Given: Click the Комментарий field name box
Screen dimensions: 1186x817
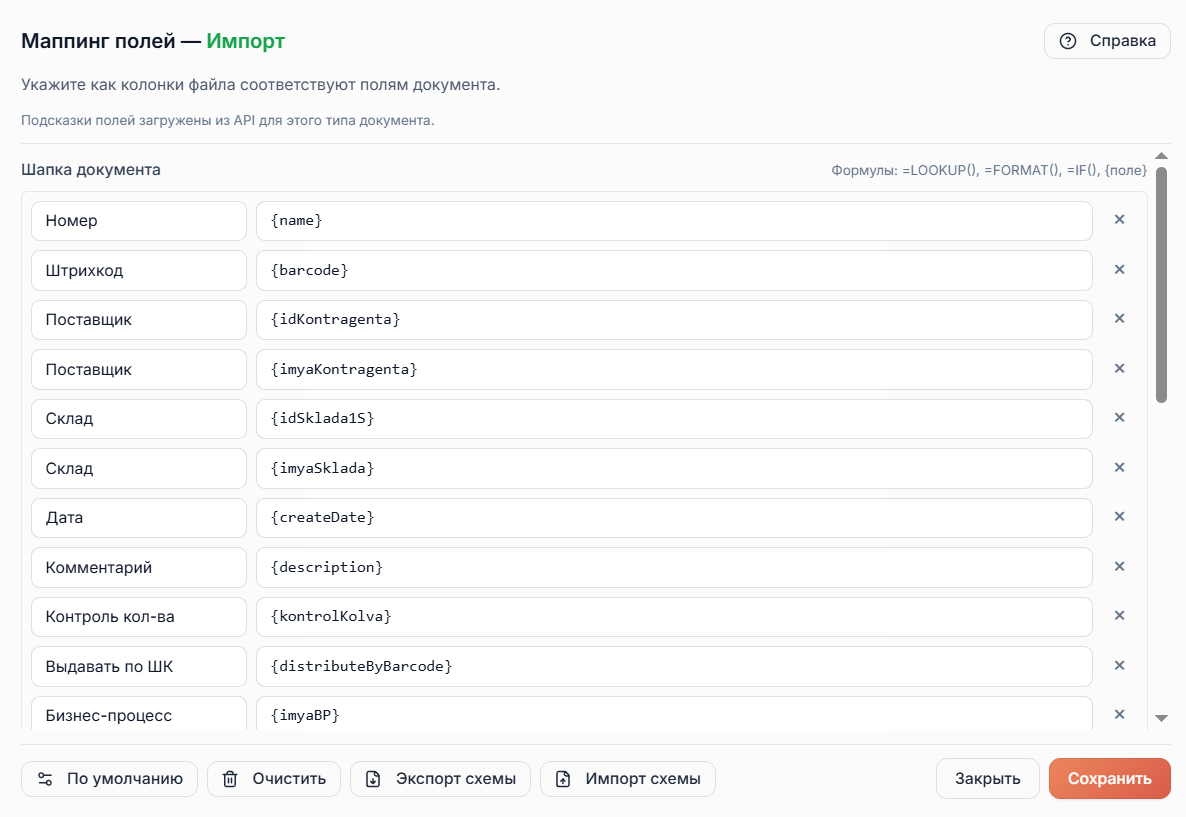Looking at the screenshot, I should point(138,567).
